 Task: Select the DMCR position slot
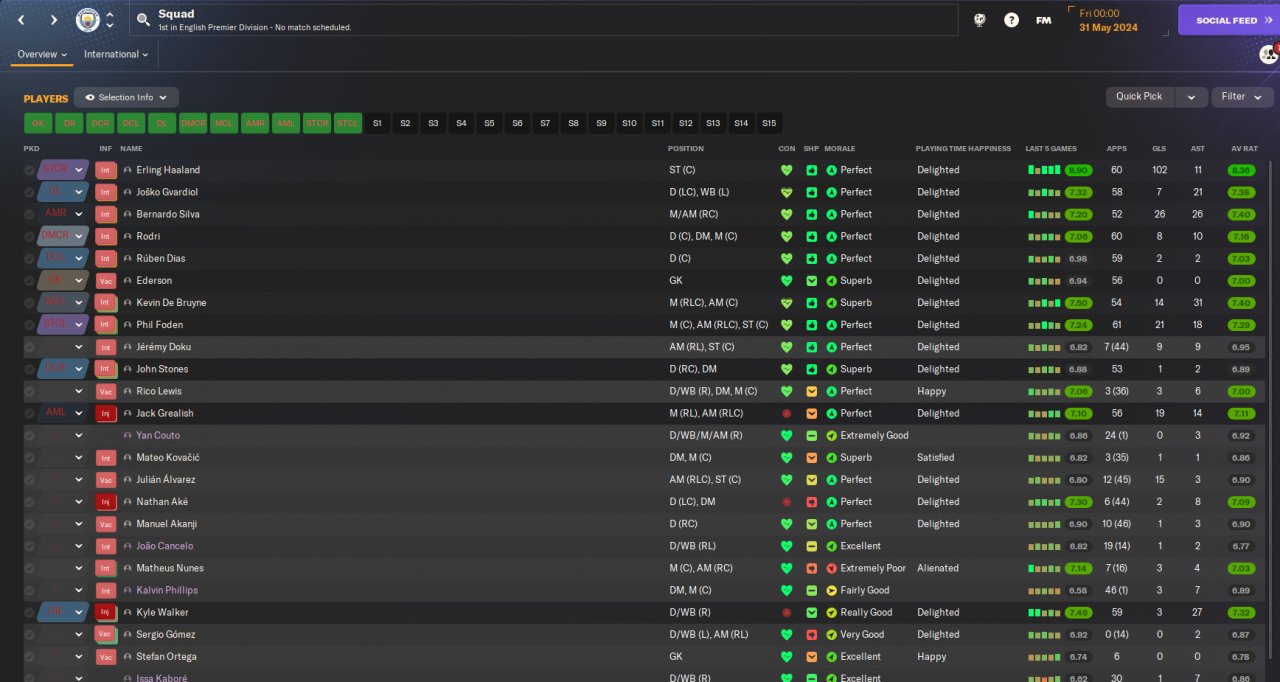click(193, 123)
